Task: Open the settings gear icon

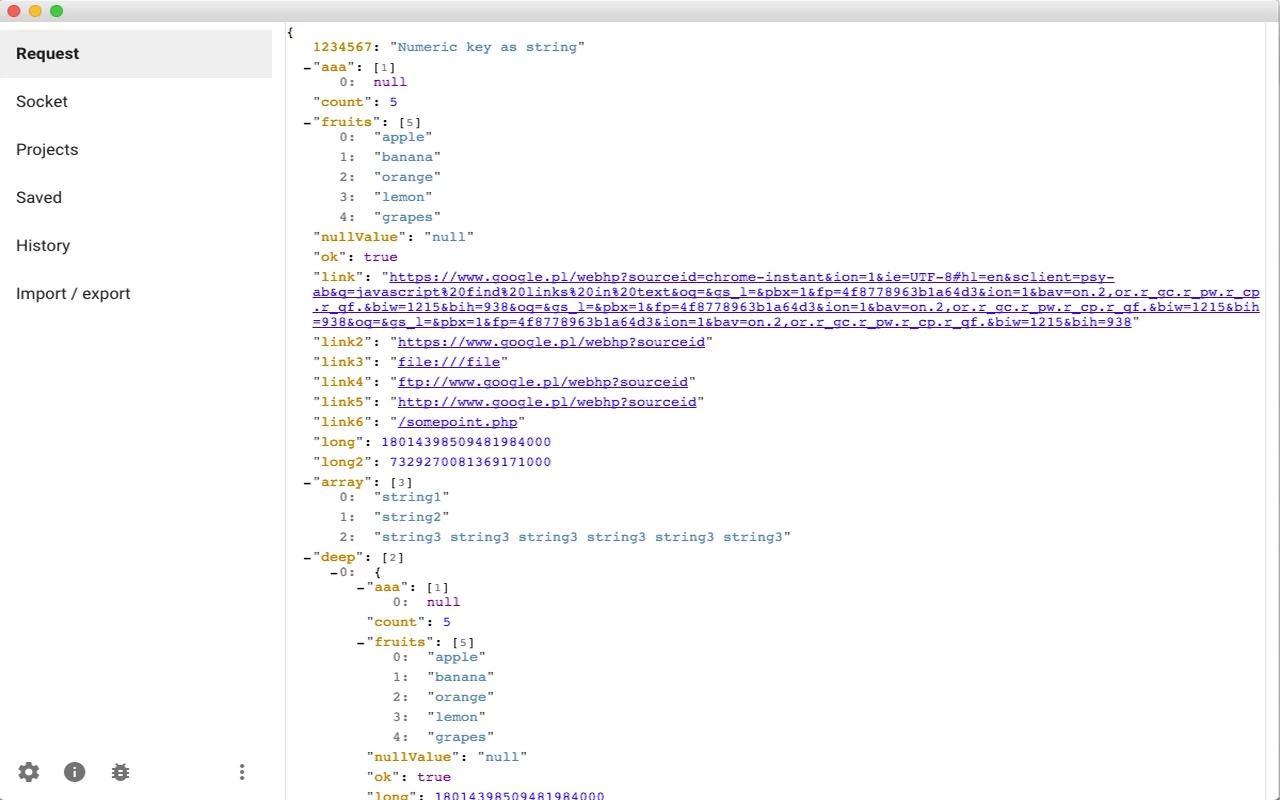Action: [29, 772]
